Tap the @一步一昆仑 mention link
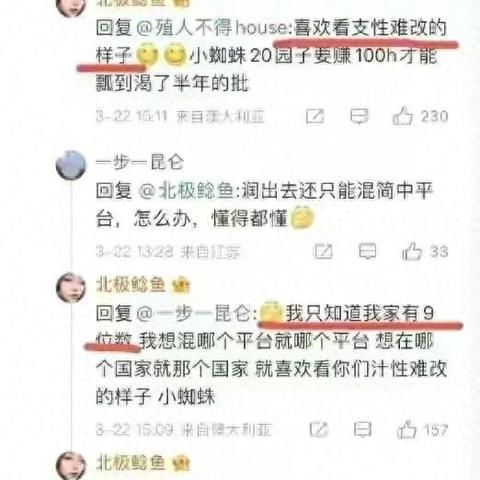This screenshot has width=480, height=480. click(x=195, y=313)
